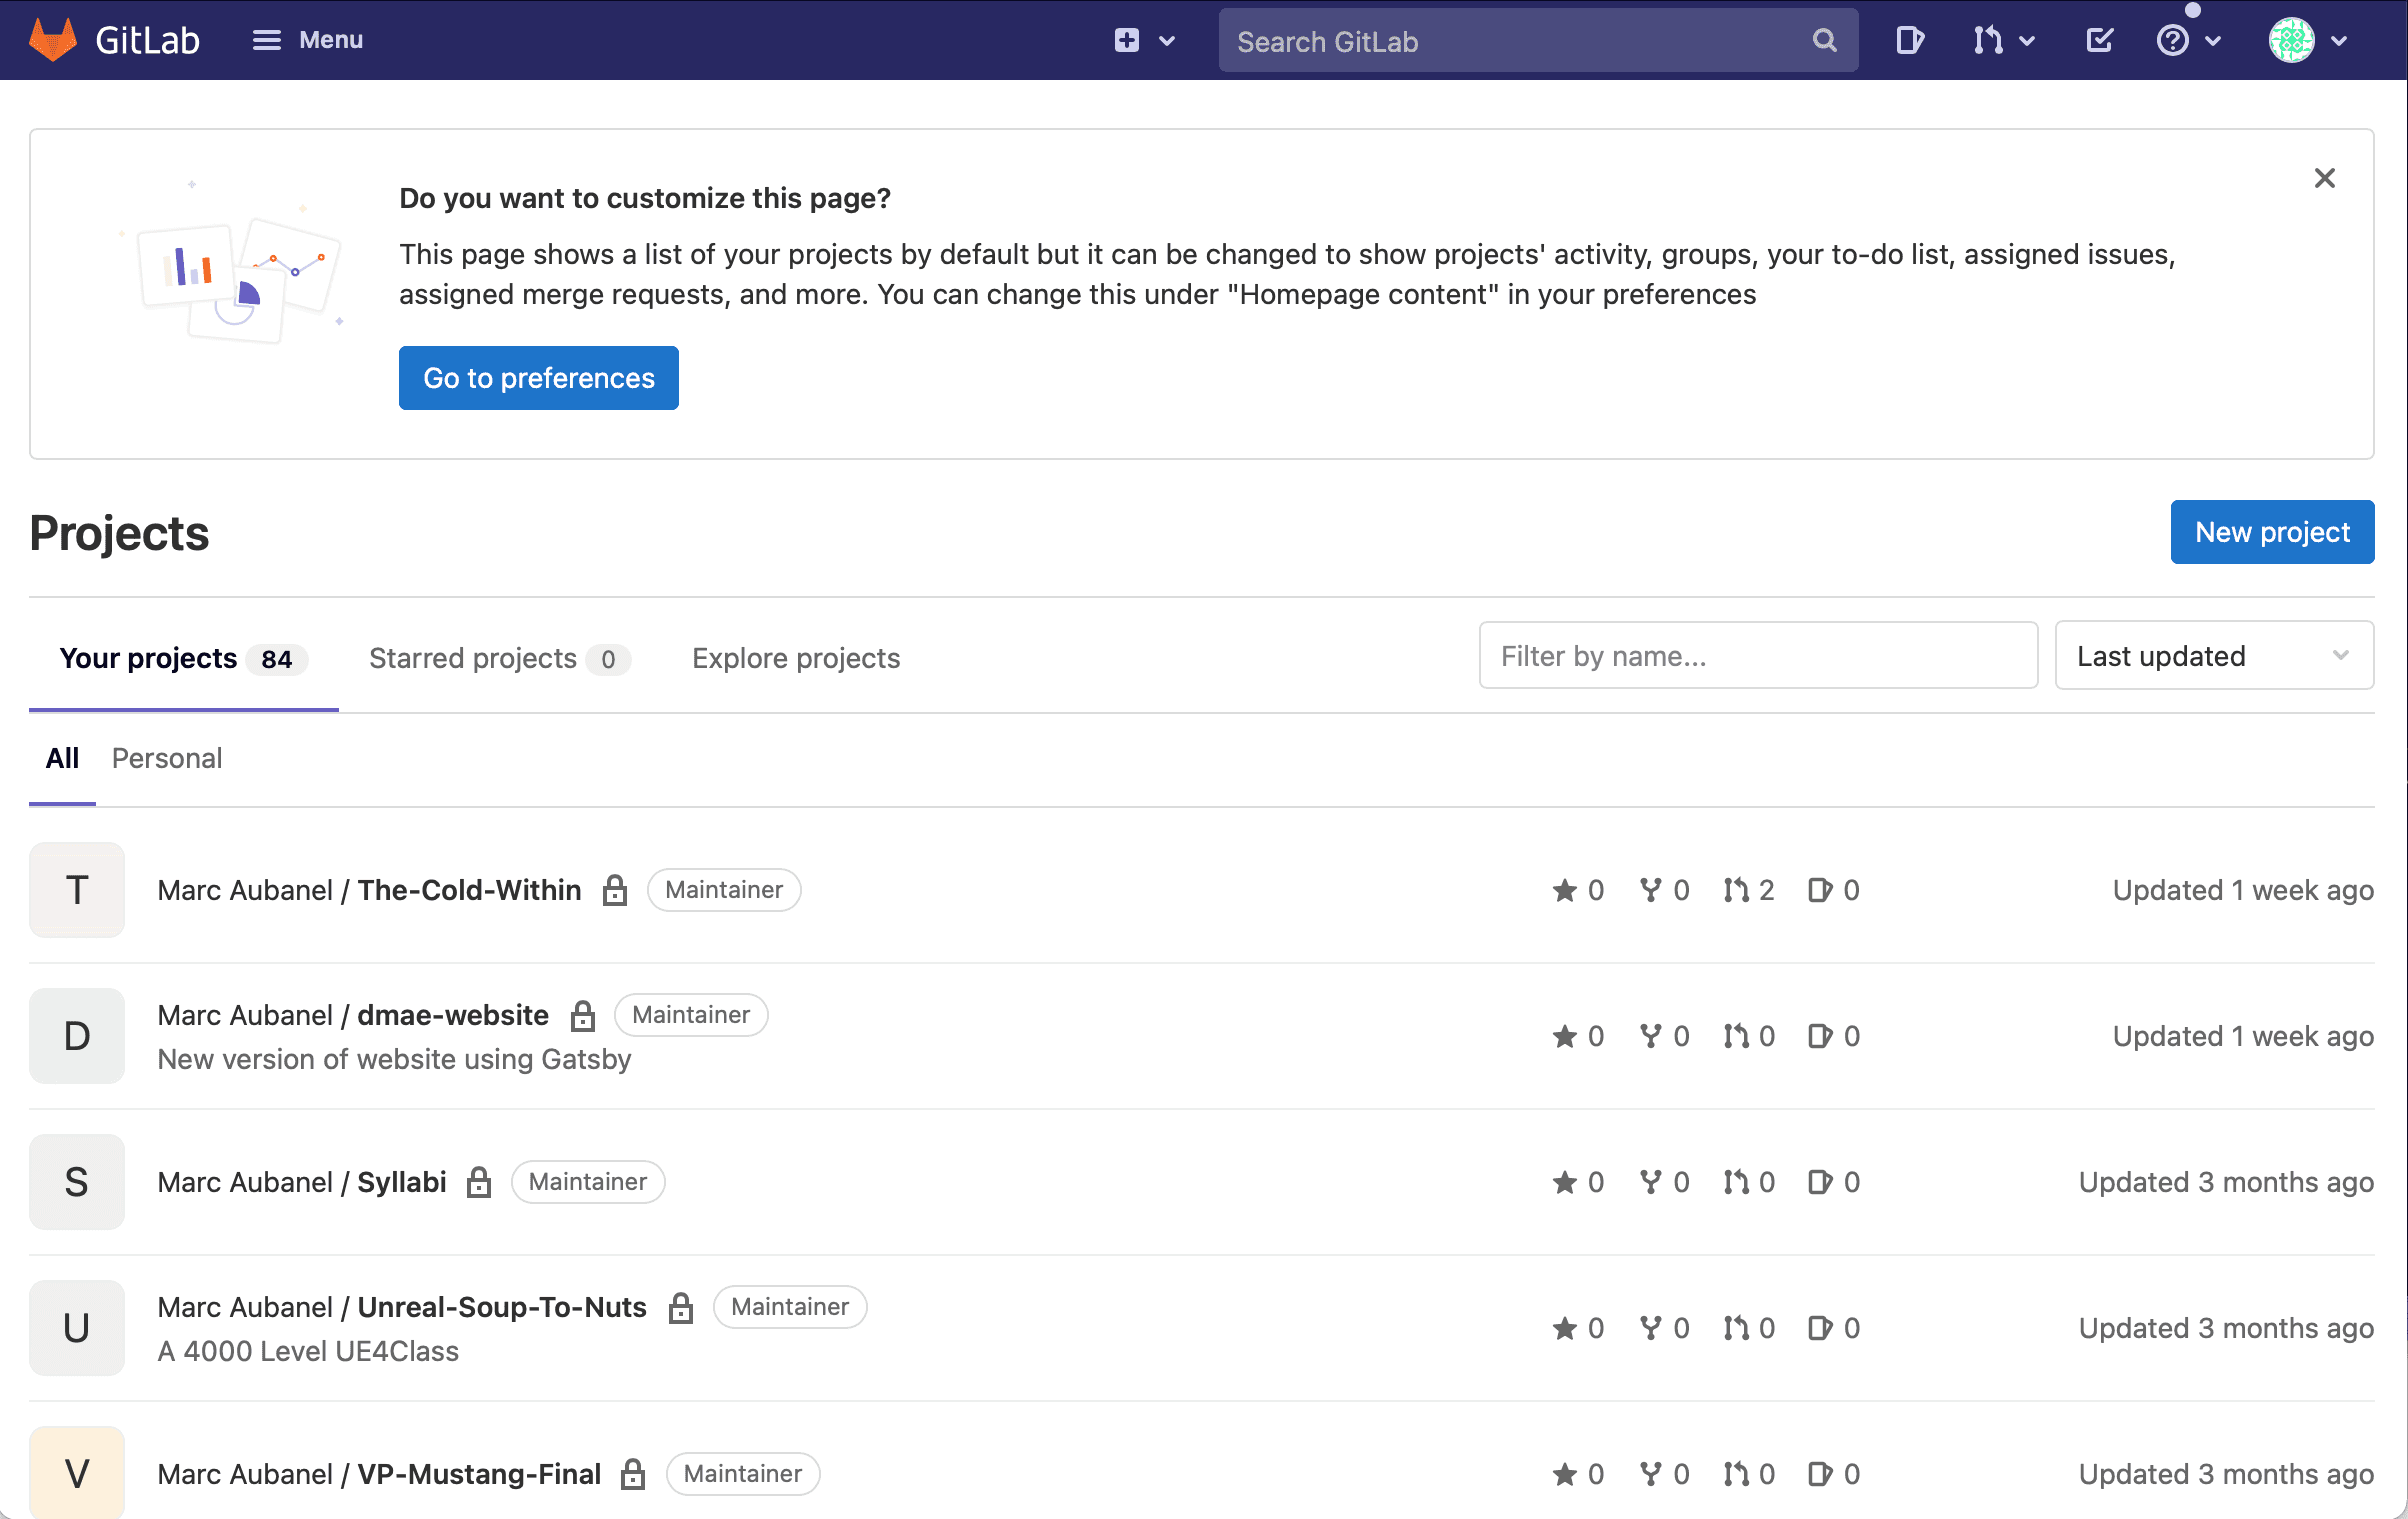
Task: Open the Merge requests navbar dropdown
Action: click(2004, 41)
